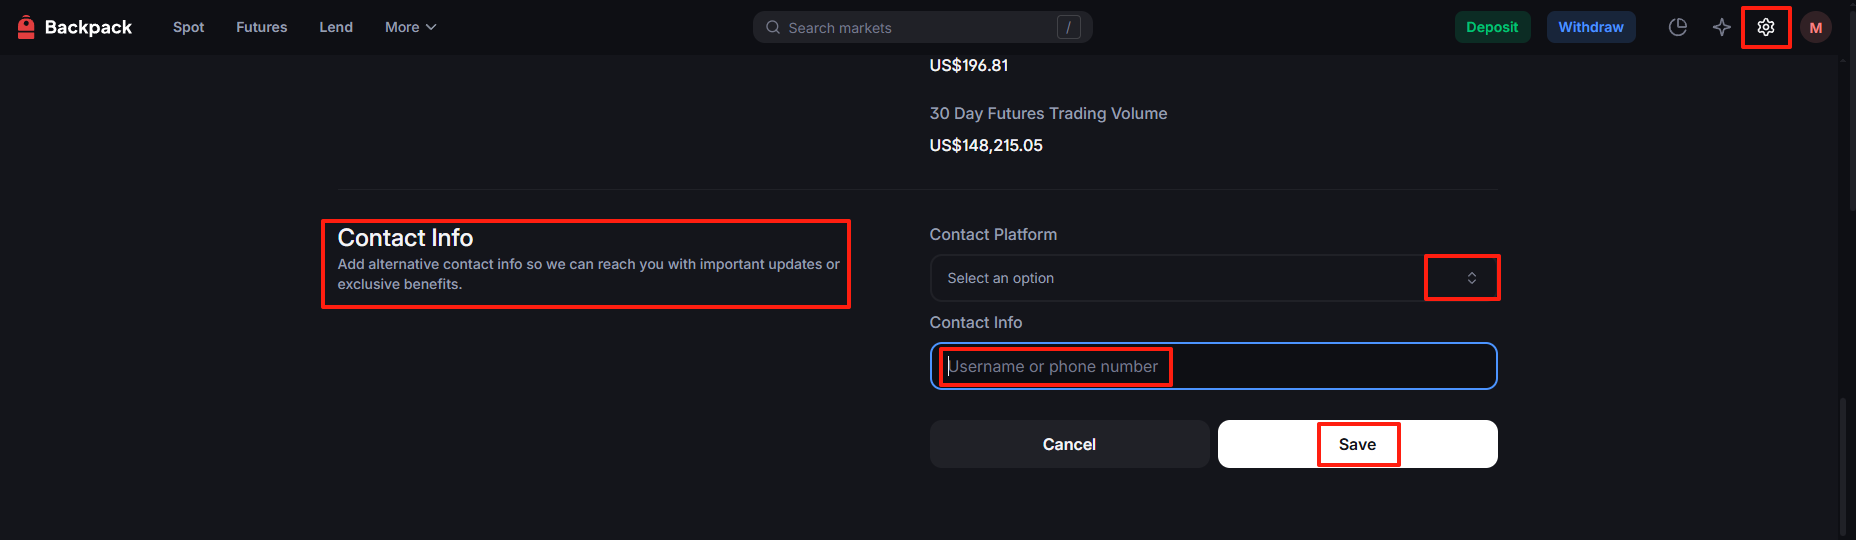The height and width of the screenshot is (540, 1856).
Task: Open the Futures menu item
Action: point(261,27)
